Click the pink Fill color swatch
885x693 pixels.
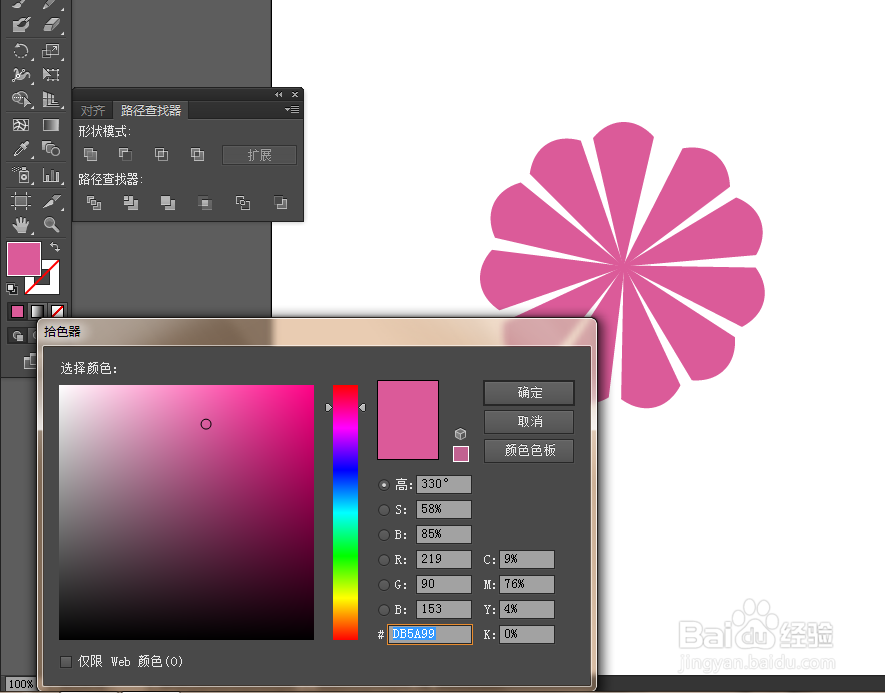(24, 259)
